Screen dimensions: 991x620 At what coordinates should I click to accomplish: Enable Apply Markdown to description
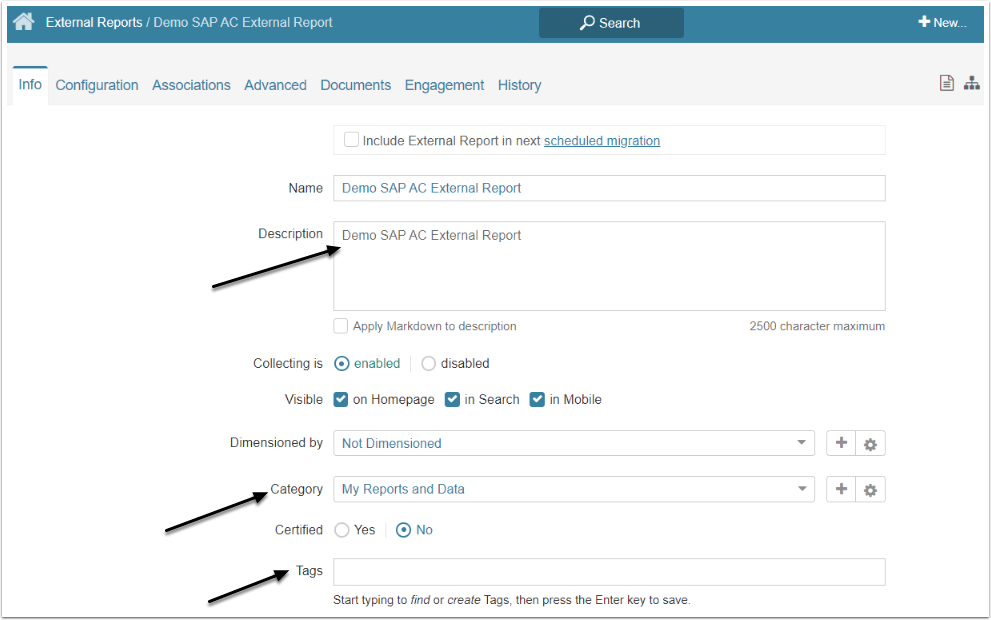point(341,326)
